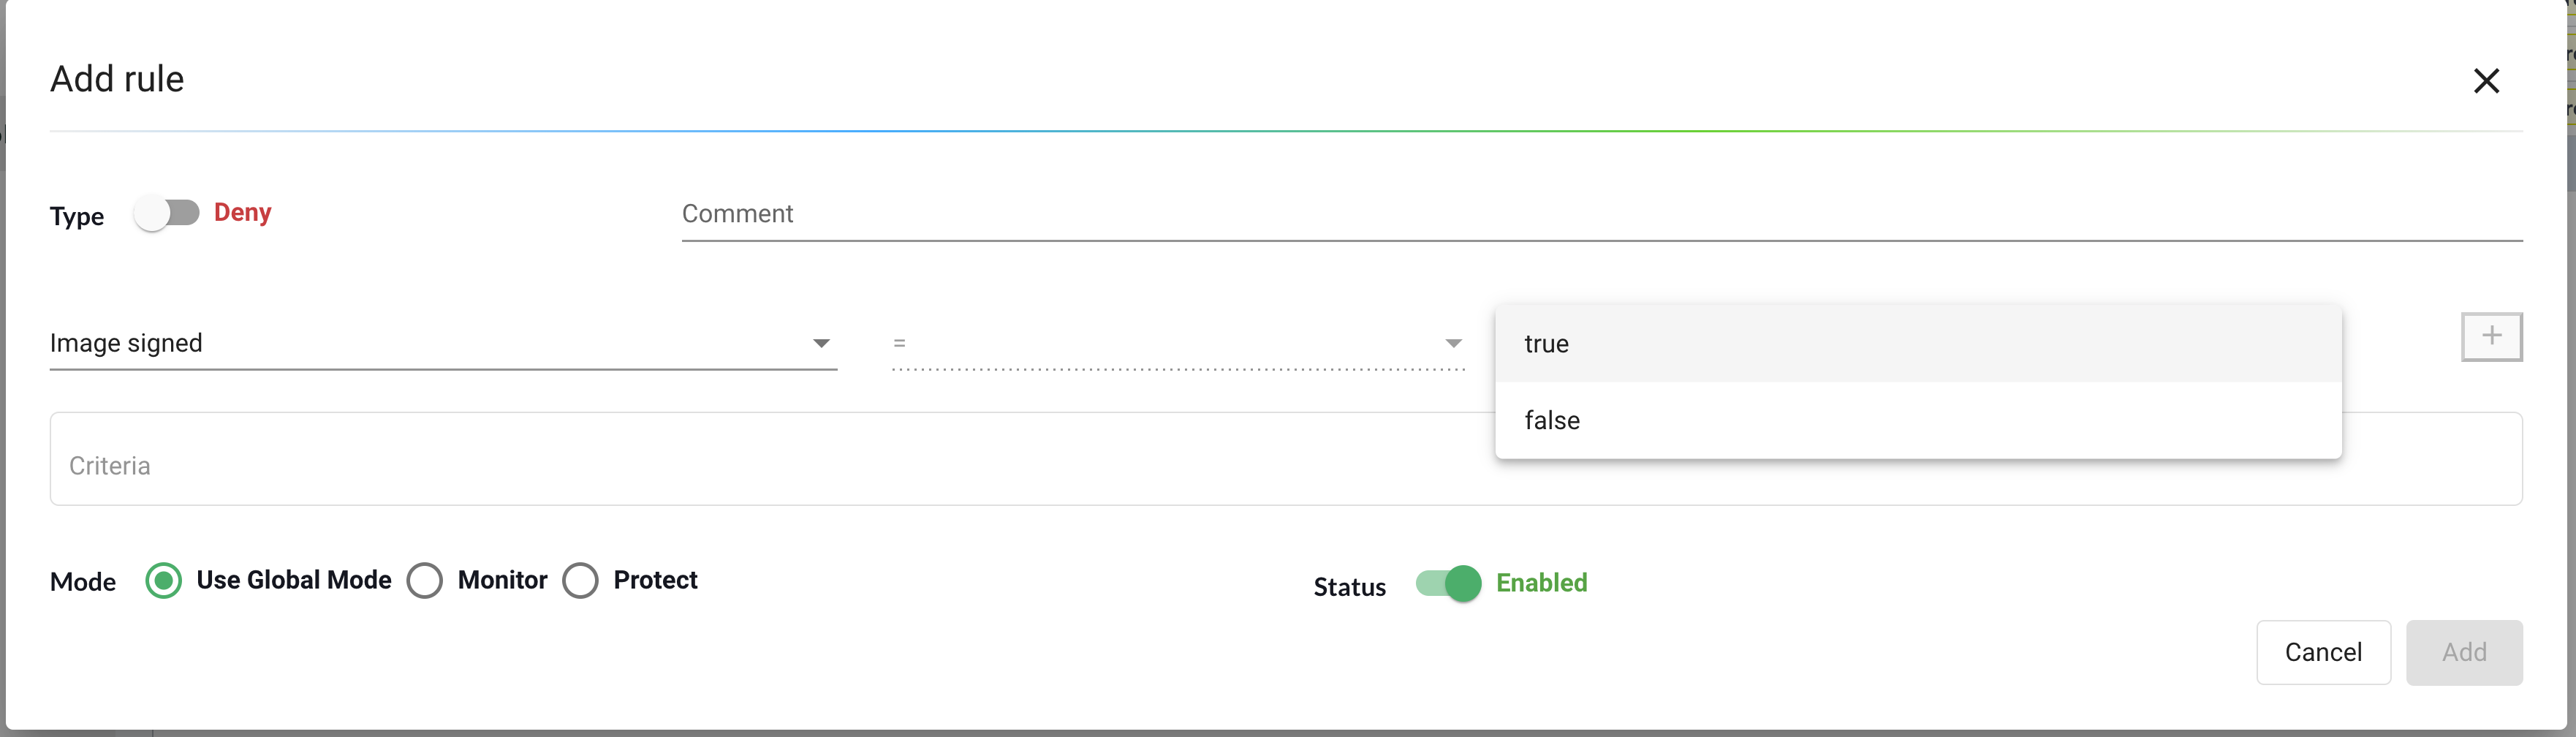The image size is (2576, 737).
Task: Select the Monitor mode radio button
Action: tap(425, 580)
